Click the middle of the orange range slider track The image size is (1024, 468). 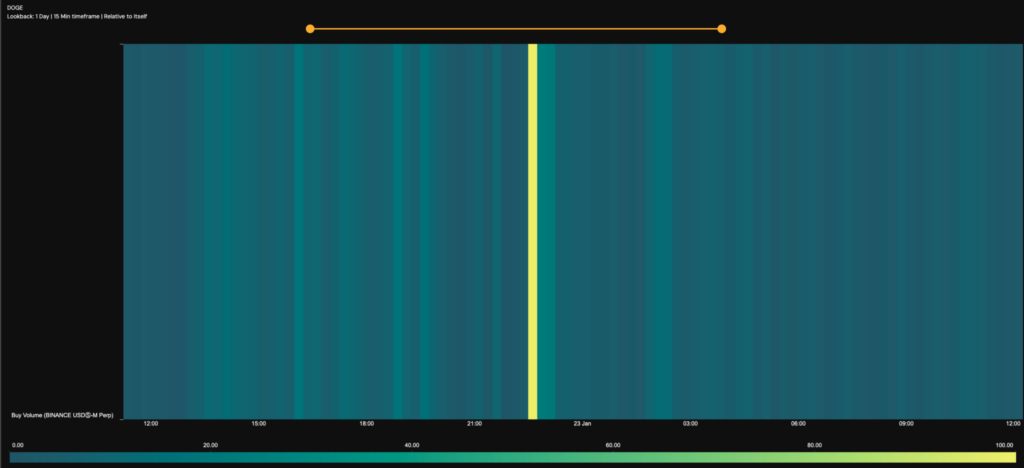pos(515,29)
